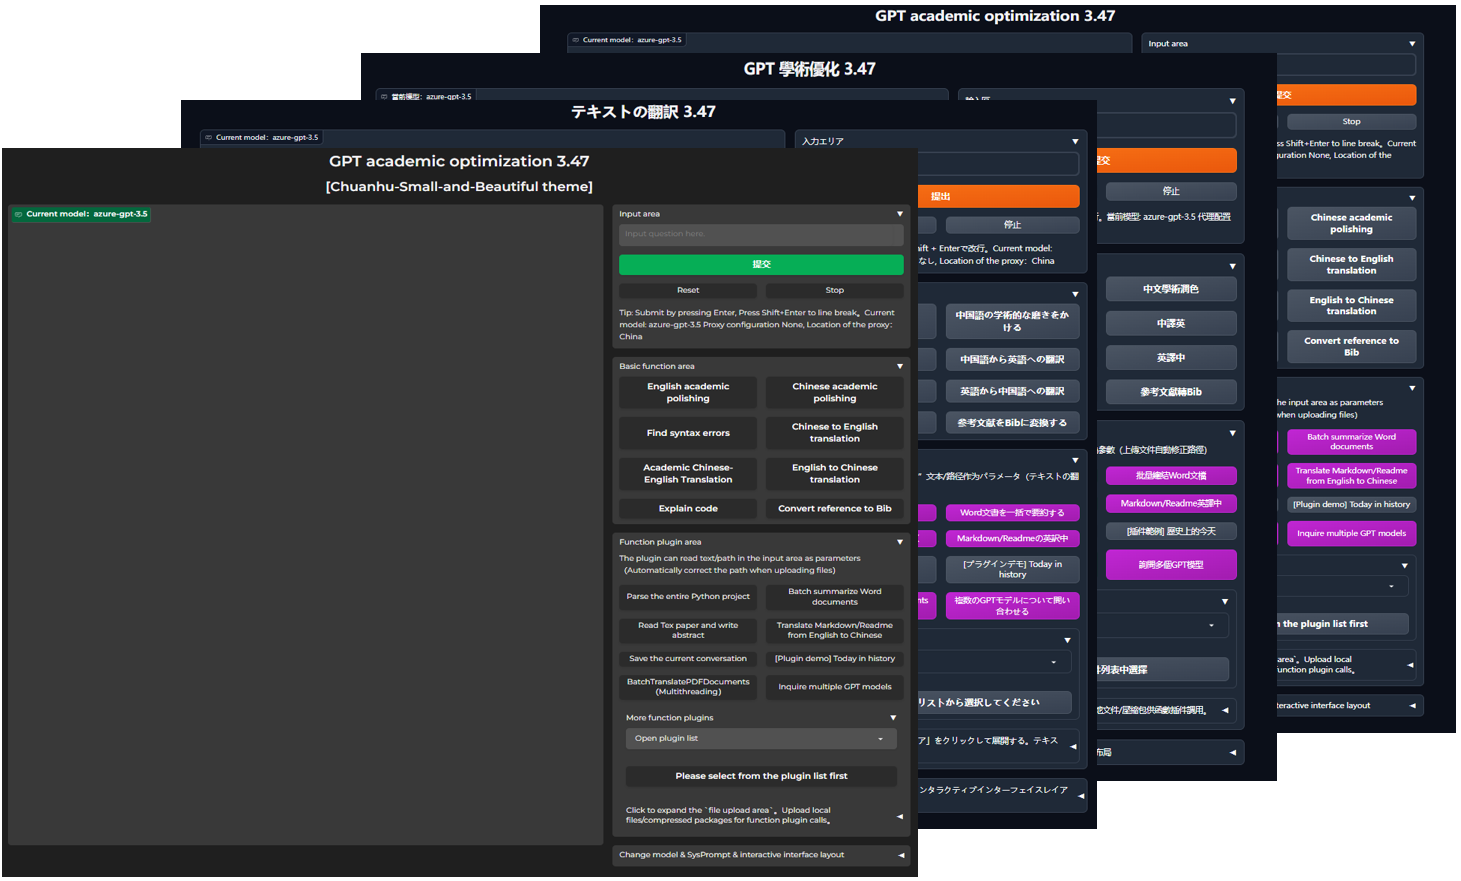The width and height of the screenshot is (1461, 881).
Task: Click Stop in the front window
Action: point(834,289)
